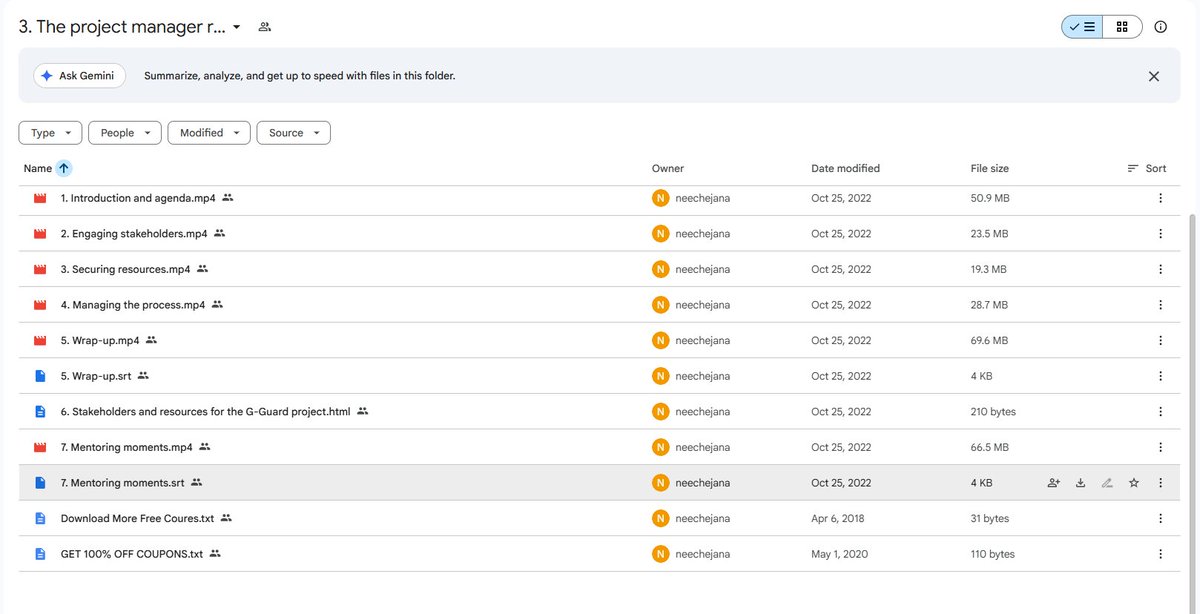The width and height of the screenshot is (1200, 614).
Task: Open more actions for 3. Securing resources.mp4
Action: pyautogui.click(x=1160, y=269)
